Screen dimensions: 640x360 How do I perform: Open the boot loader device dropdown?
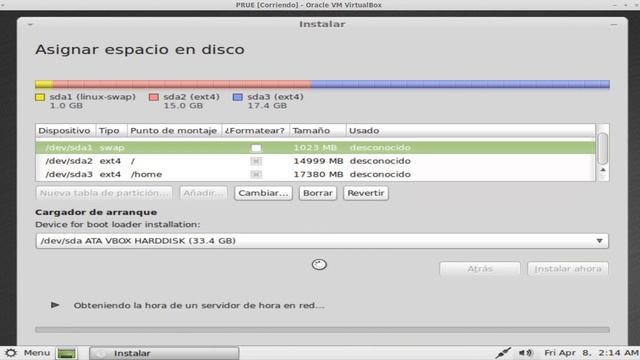point(322,241)
